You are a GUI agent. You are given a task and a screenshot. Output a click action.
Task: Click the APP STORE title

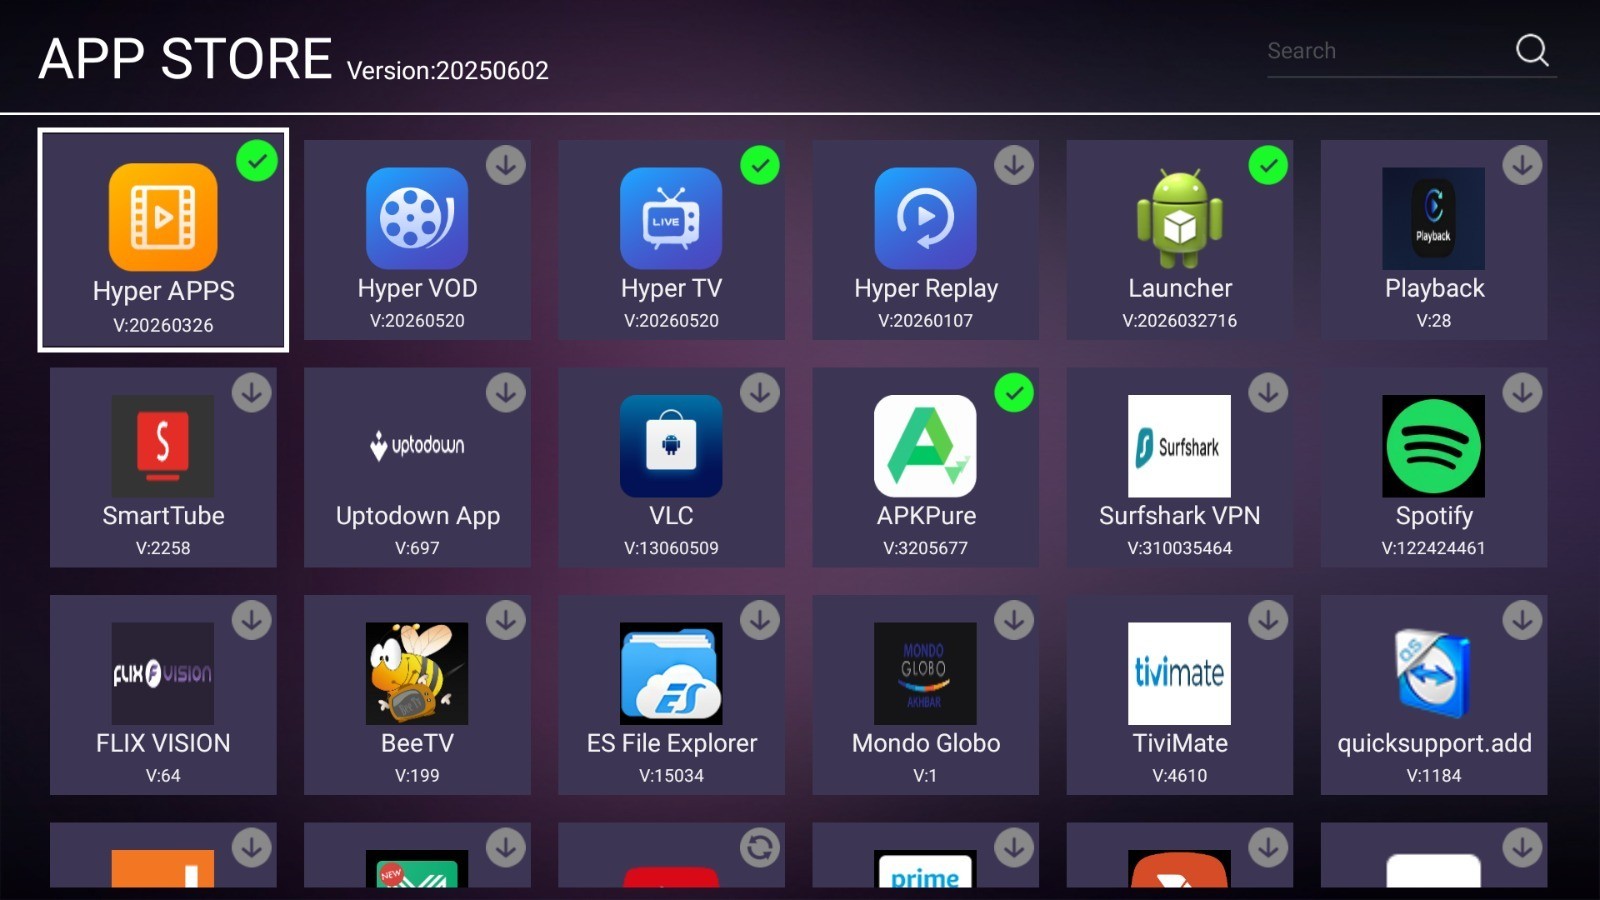click(x=185, y=59)
